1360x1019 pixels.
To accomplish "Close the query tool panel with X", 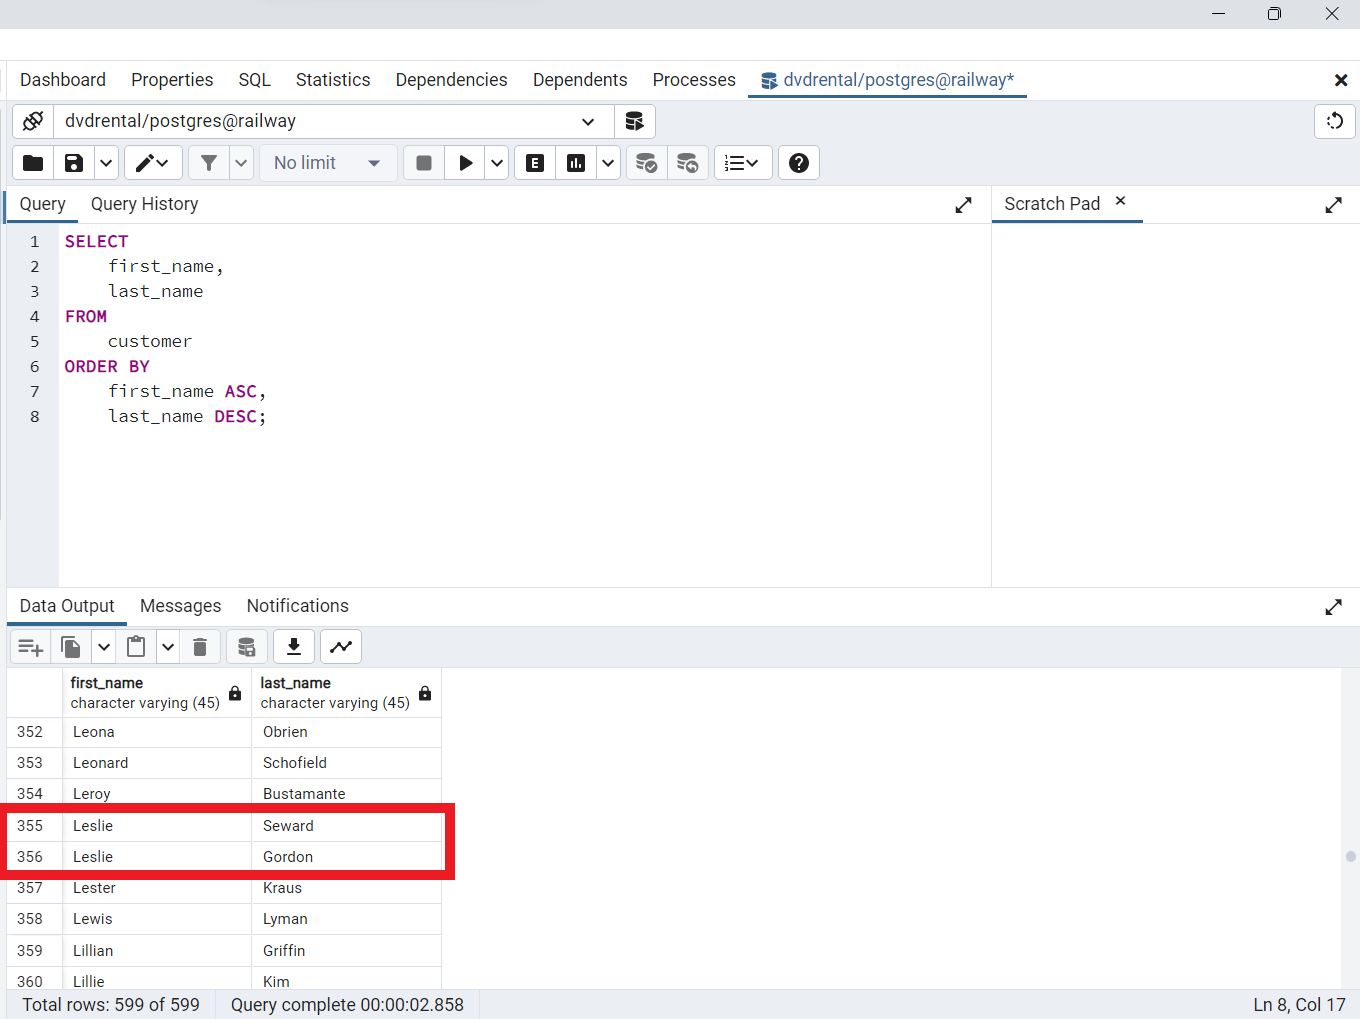I will click(x=1341, y=80).
